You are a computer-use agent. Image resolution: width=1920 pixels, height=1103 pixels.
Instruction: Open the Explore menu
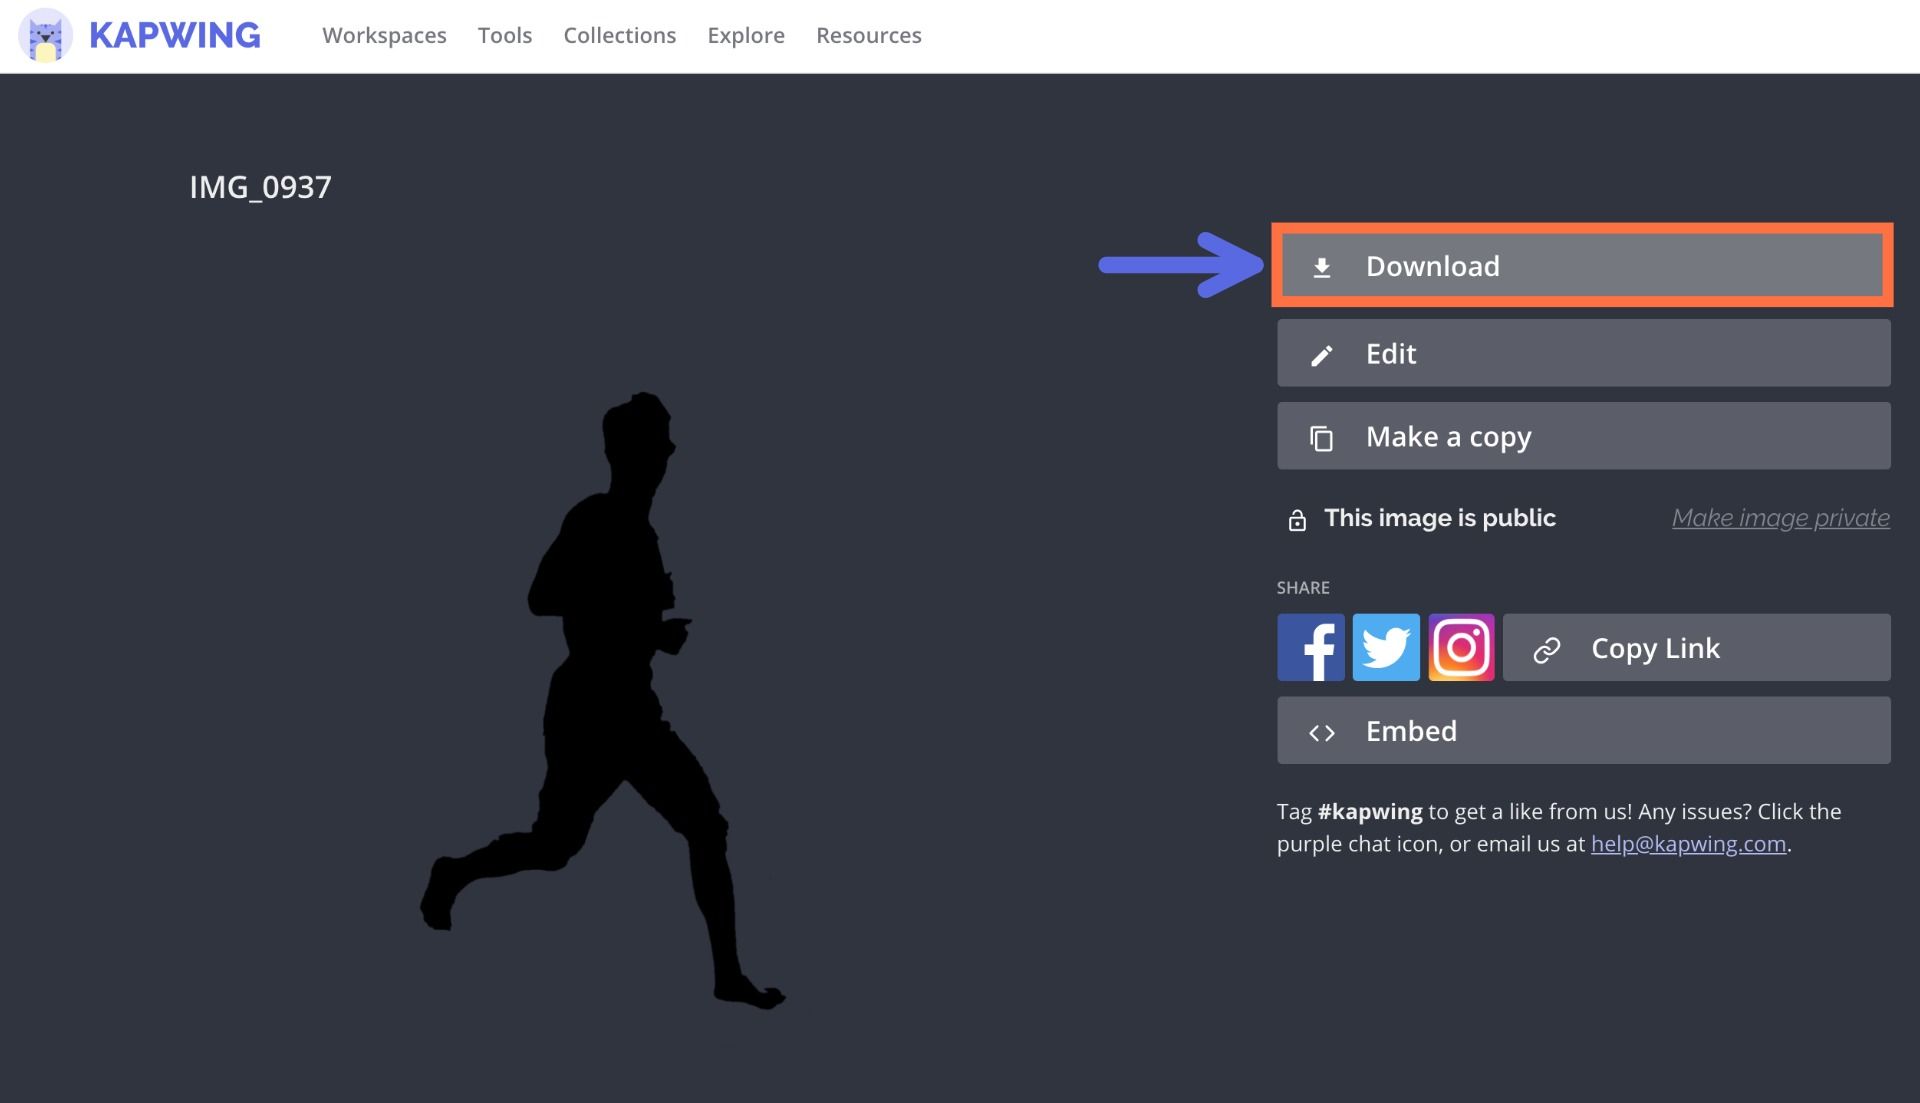[745, 36]
